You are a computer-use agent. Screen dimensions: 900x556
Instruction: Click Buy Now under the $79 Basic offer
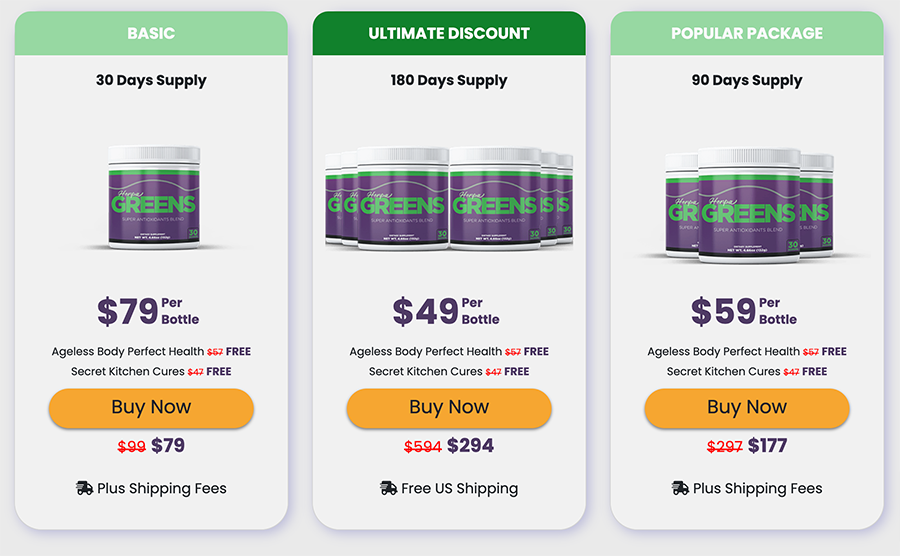(151, 408)
